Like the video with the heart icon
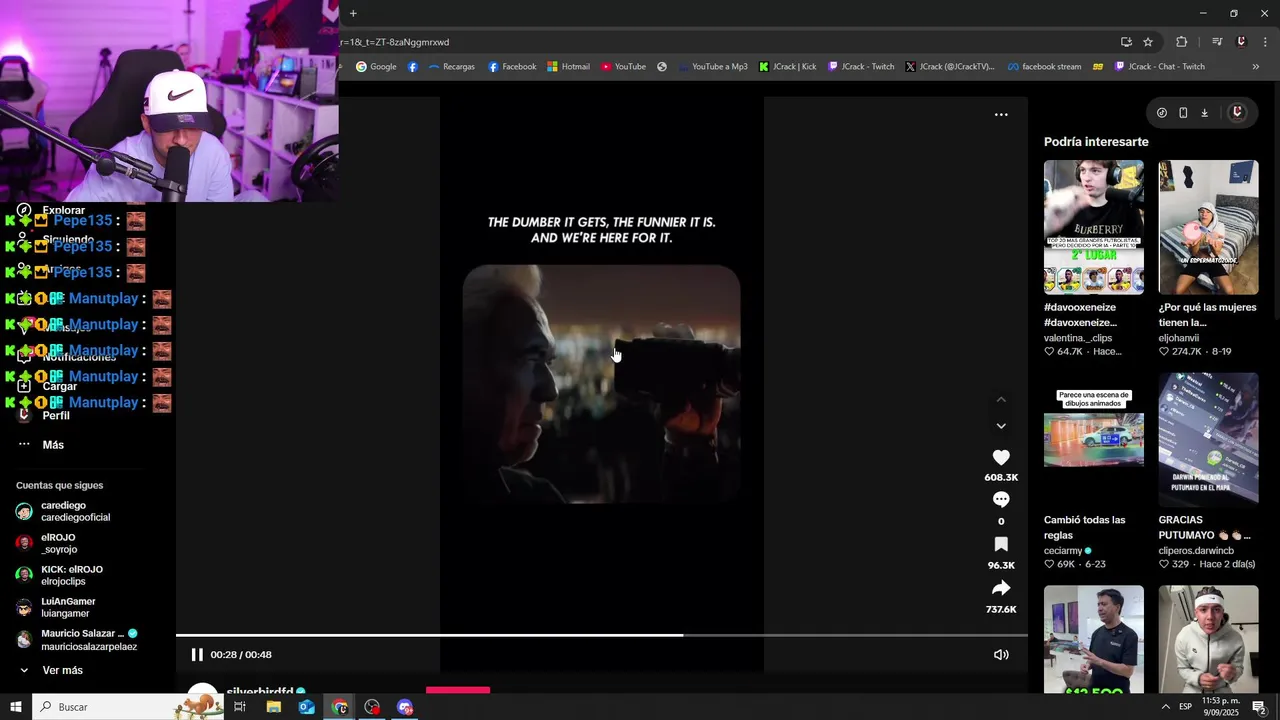Viewport: 1280px width, 720px height. click(x=1001, y=458)
